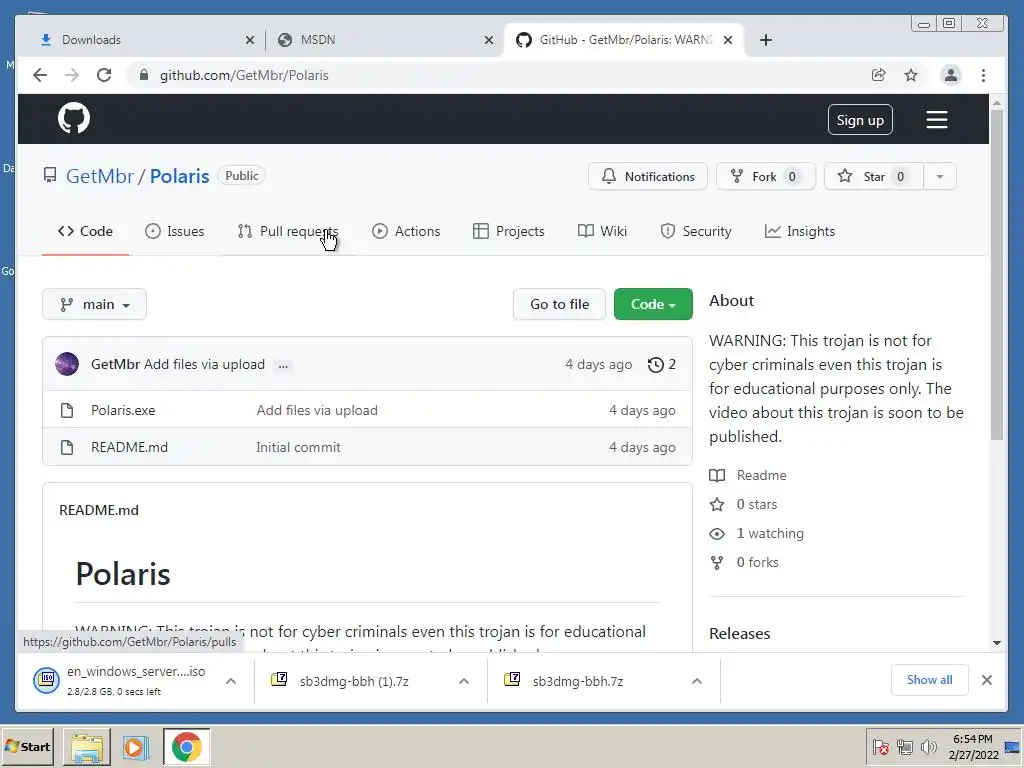Screen dimensions: 1024x768
Task: Click the Sign up button
Action: (x=860, y=120)
